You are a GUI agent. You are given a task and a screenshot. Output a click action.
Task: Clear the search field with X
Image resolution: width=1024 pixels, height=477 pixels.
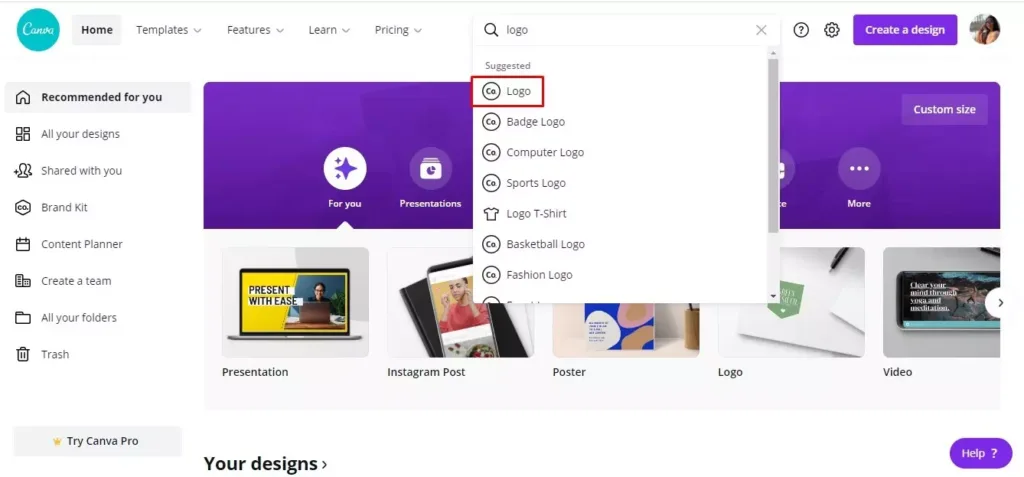pyautogui.click(x=761, y=30)
